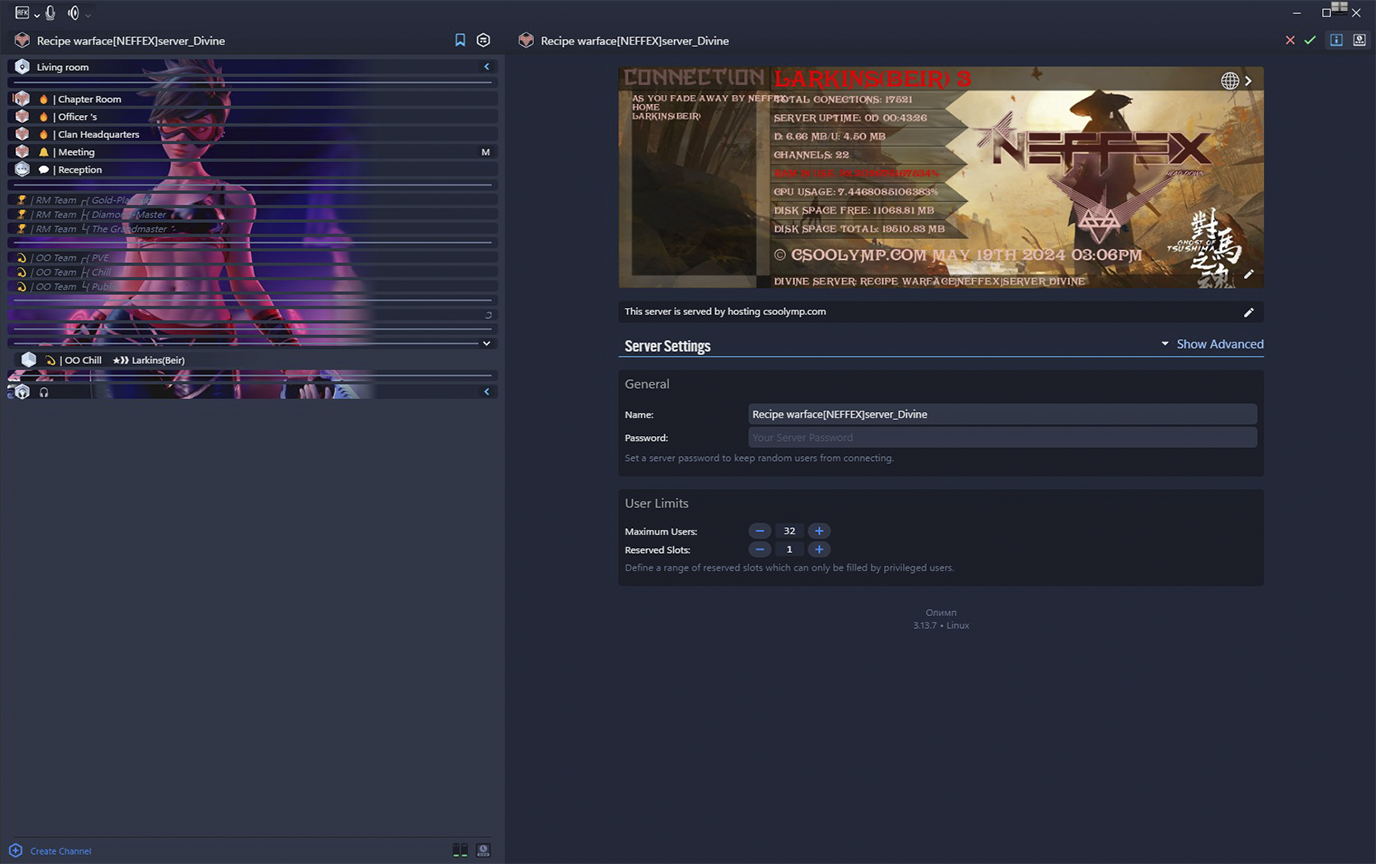Edit the banner with the pencil icon
Viewport: 1376px width, 864px height.
click(1249, 274)
